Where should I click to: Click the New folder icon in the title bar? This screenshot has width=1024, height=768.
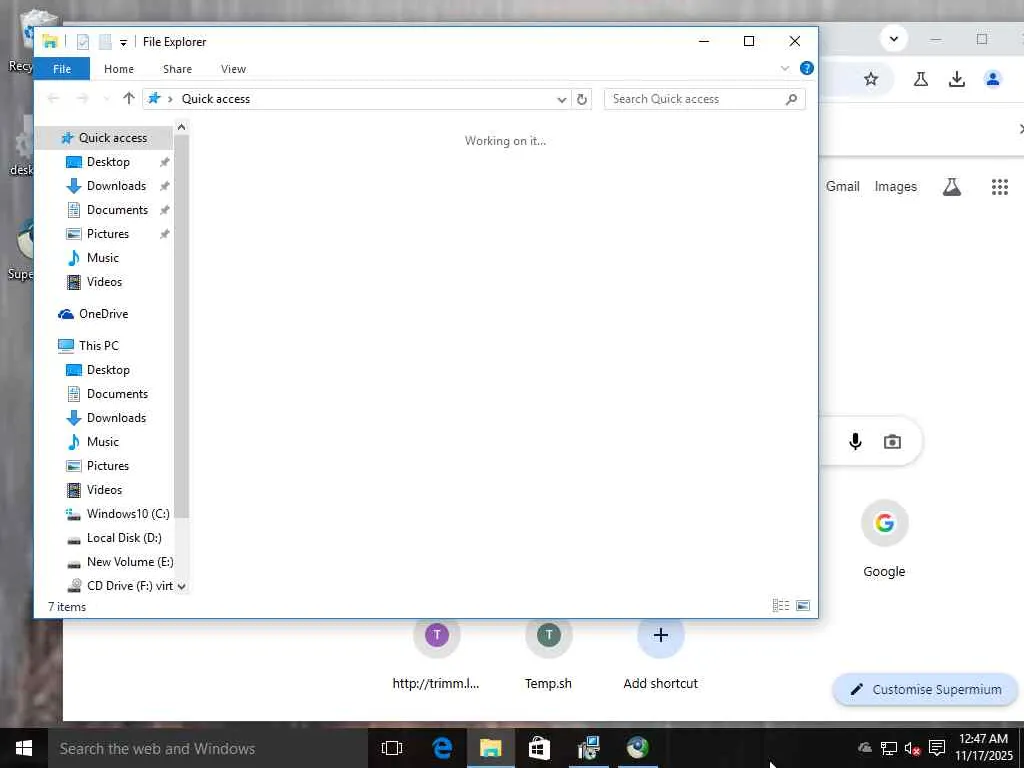[105, 42]
